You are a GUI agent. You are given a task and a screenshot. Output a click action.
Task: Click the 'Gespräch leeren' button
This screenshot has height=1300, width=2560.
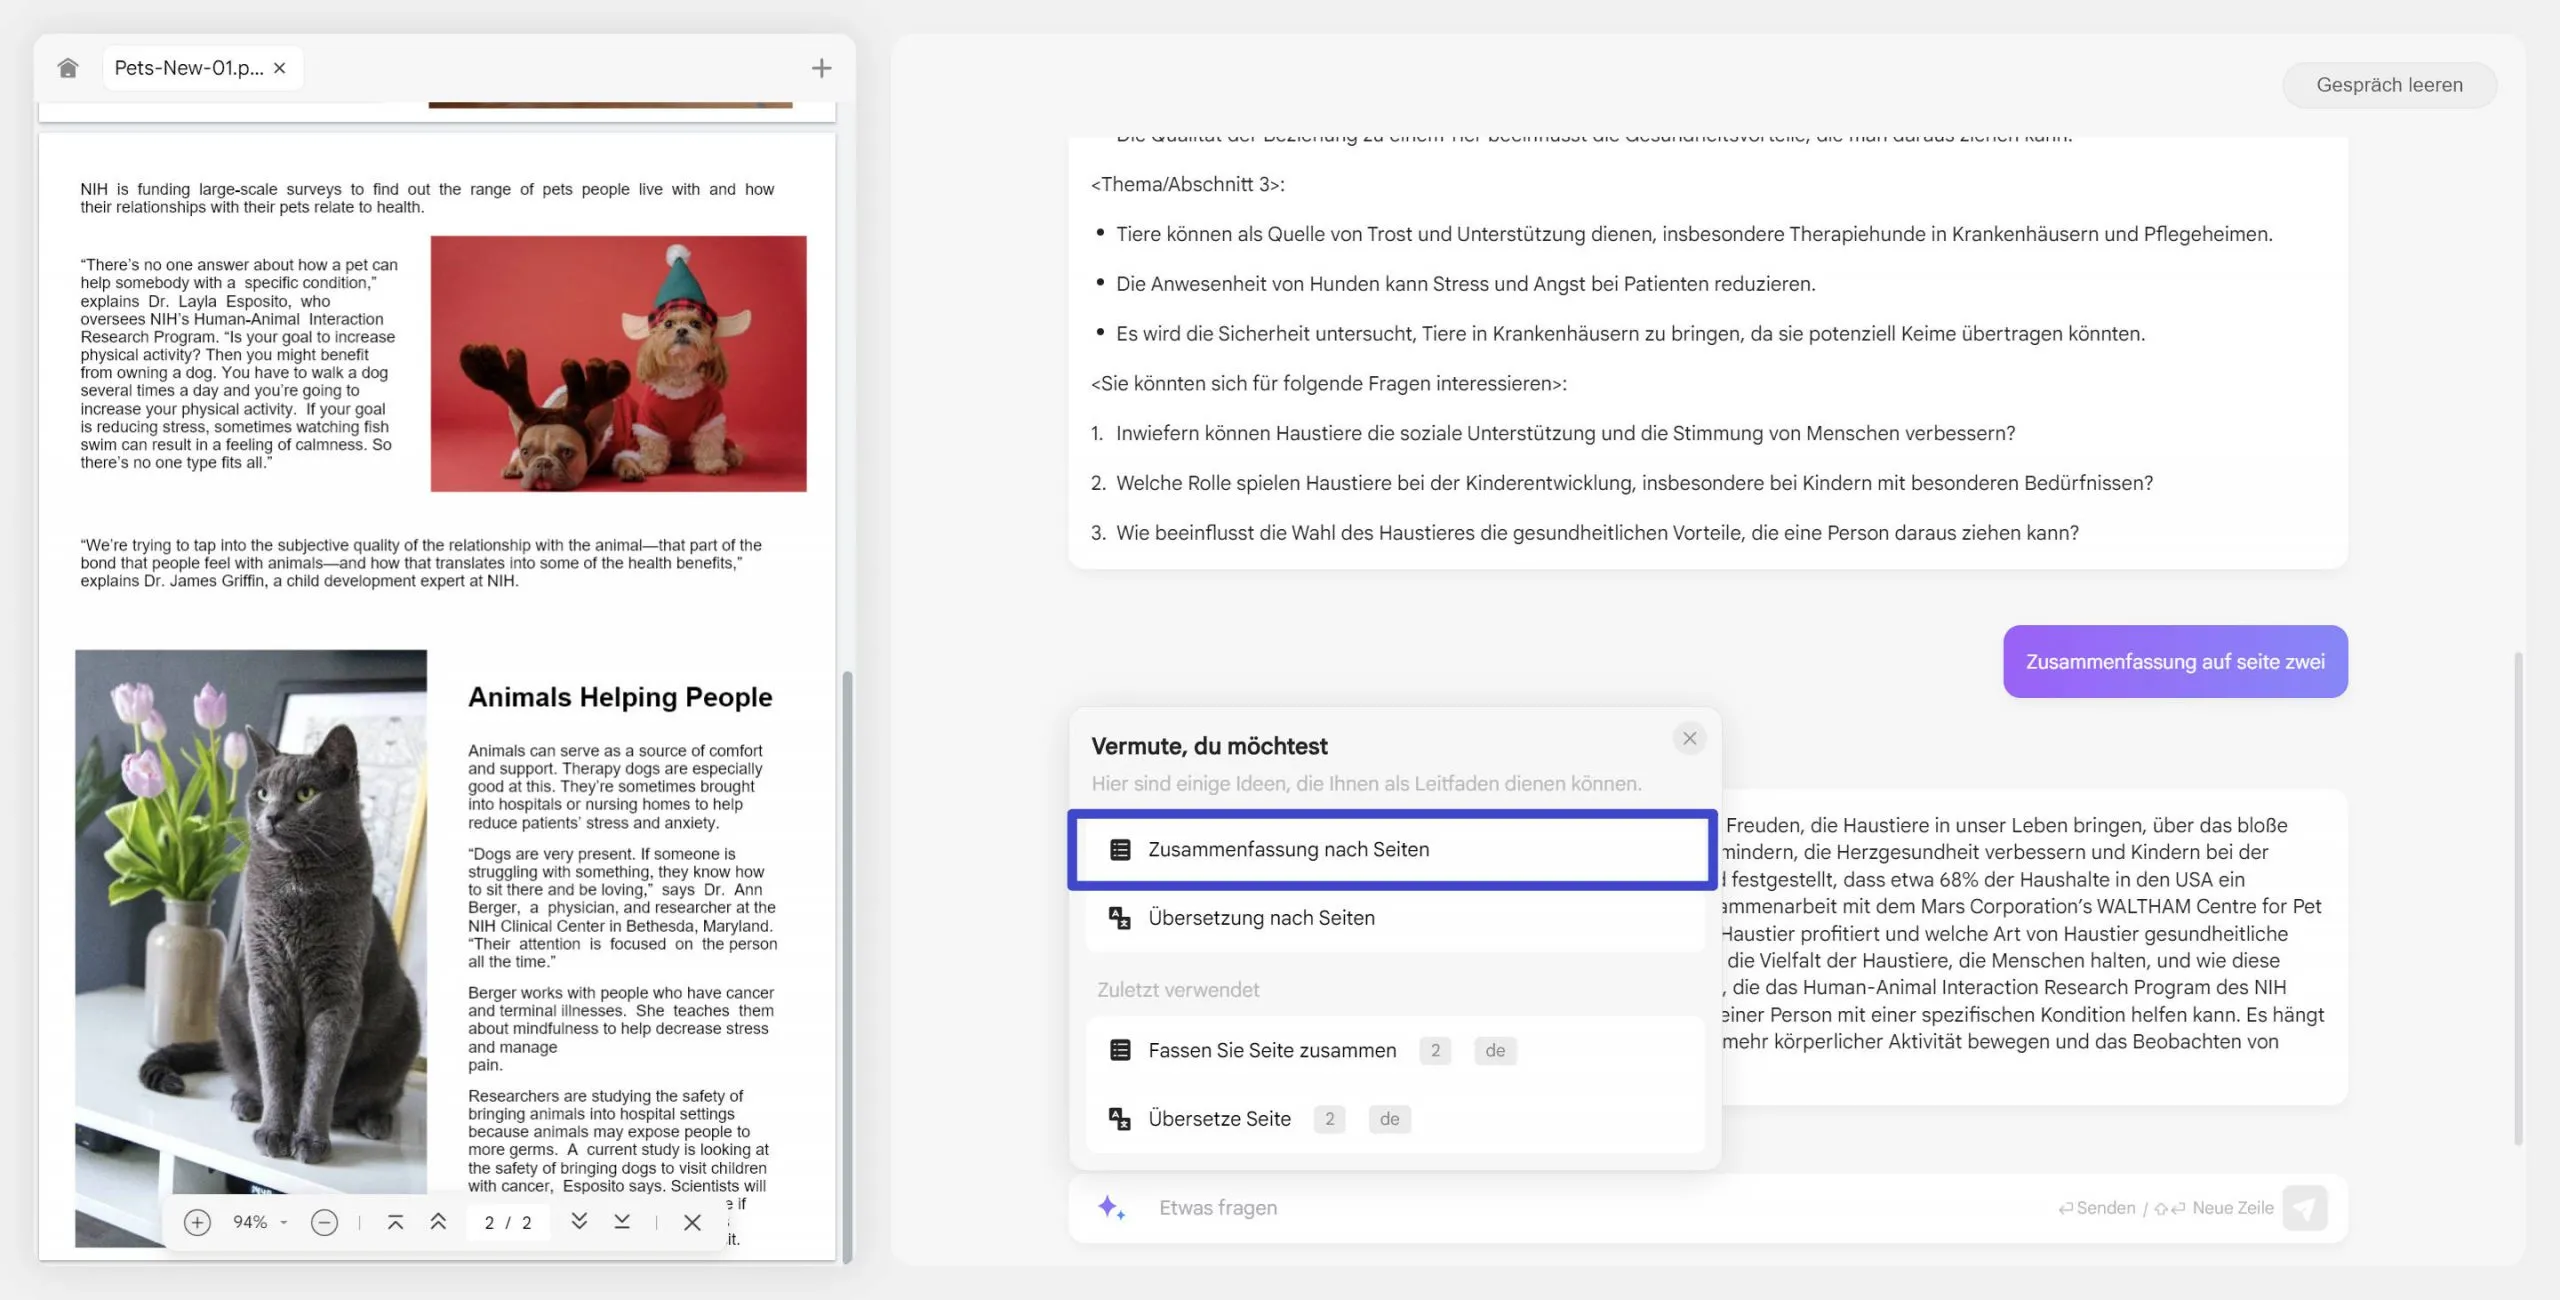pyautogui.click(x=2389, y=85)
